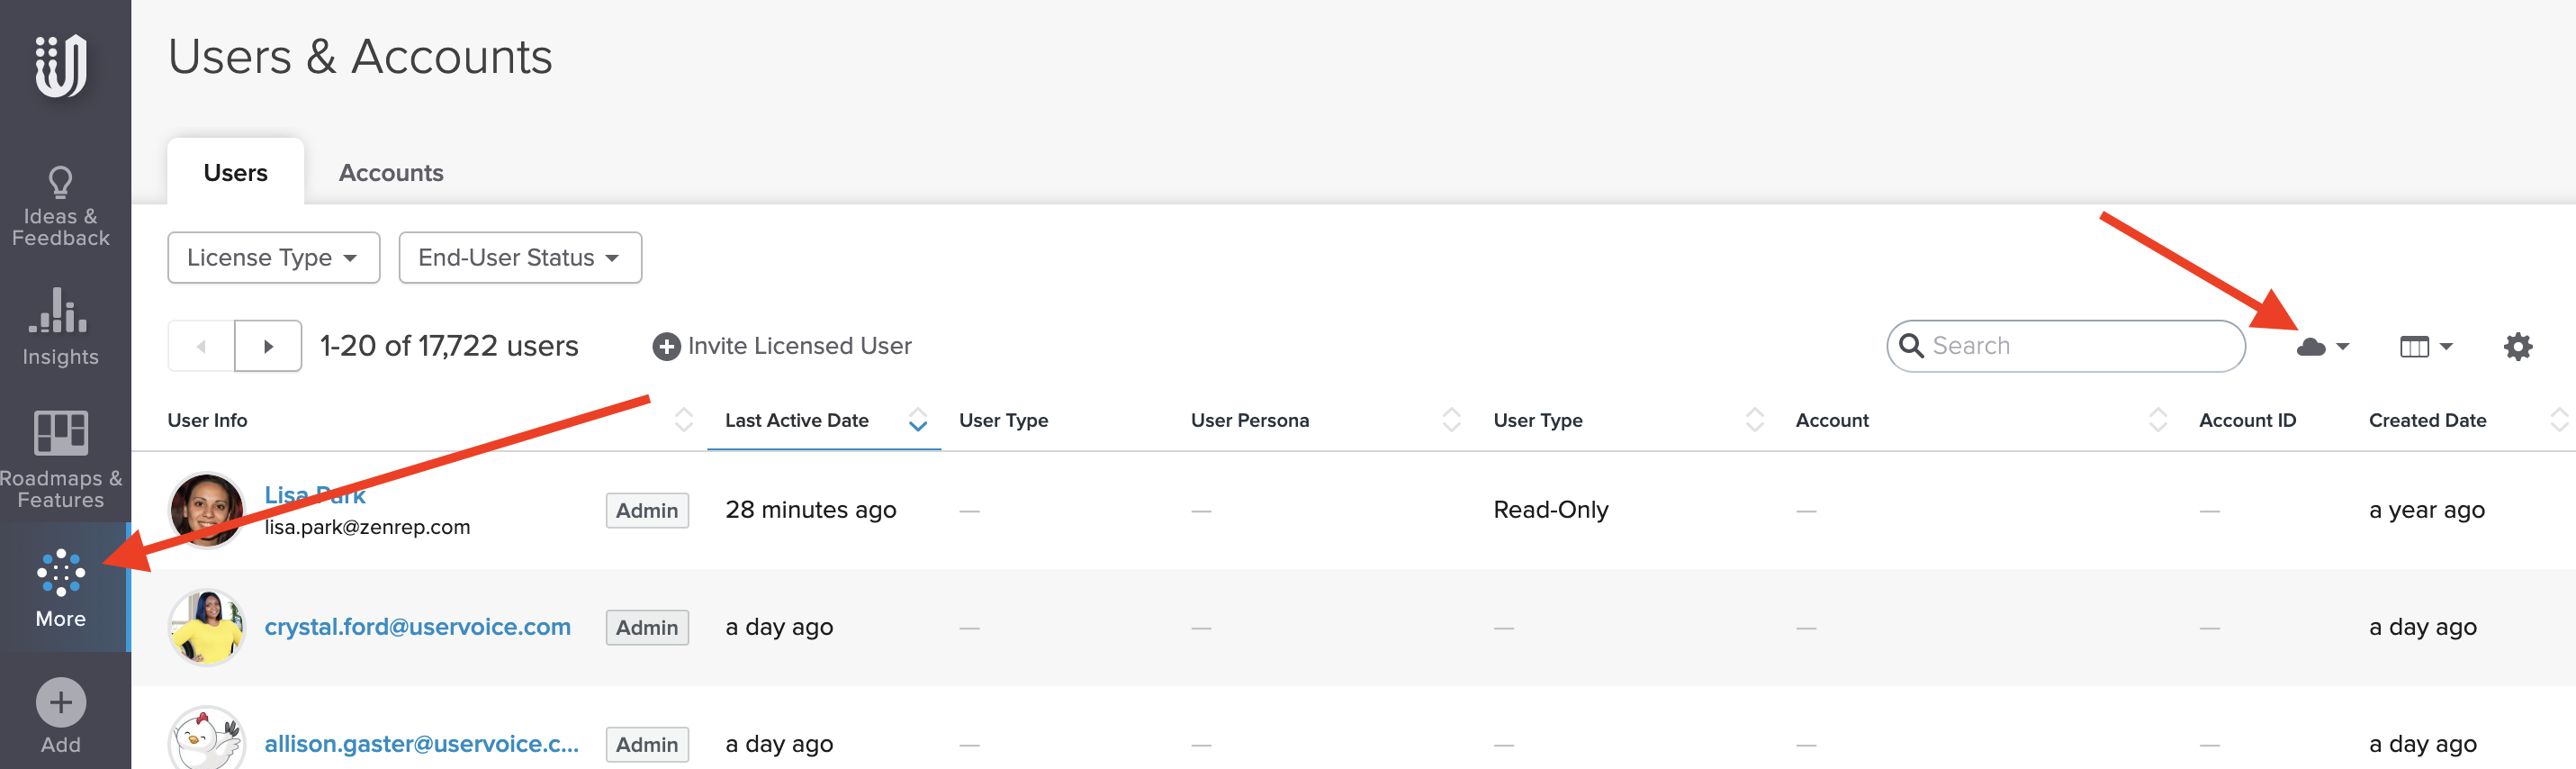This screenshot has width=2576, height=769.
Task: Sort by Last Active Date column
Action: coord(797,421)
